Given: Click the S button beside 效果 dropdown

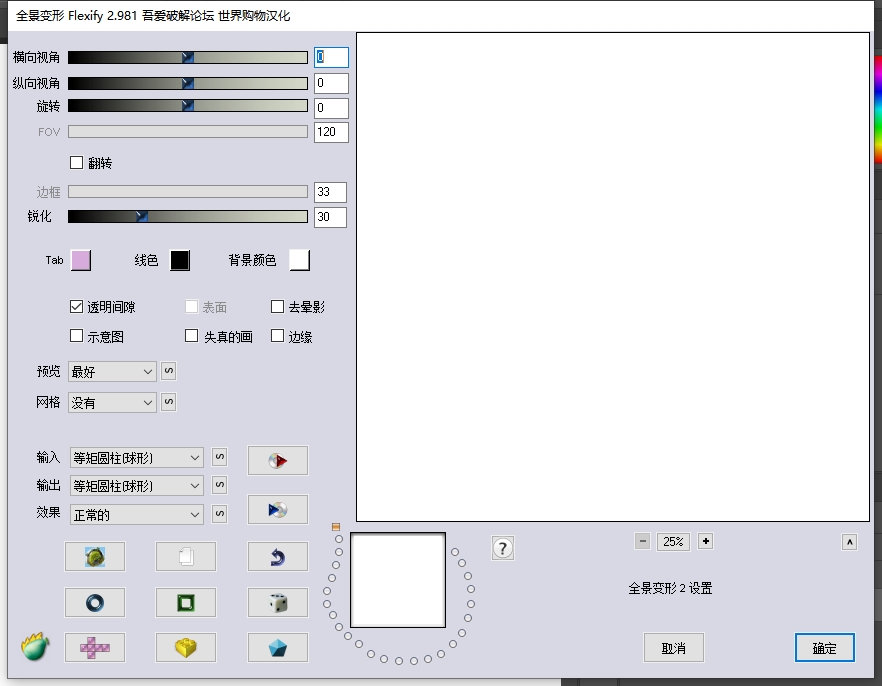Looking at the screenshot, I should [219, 513].
